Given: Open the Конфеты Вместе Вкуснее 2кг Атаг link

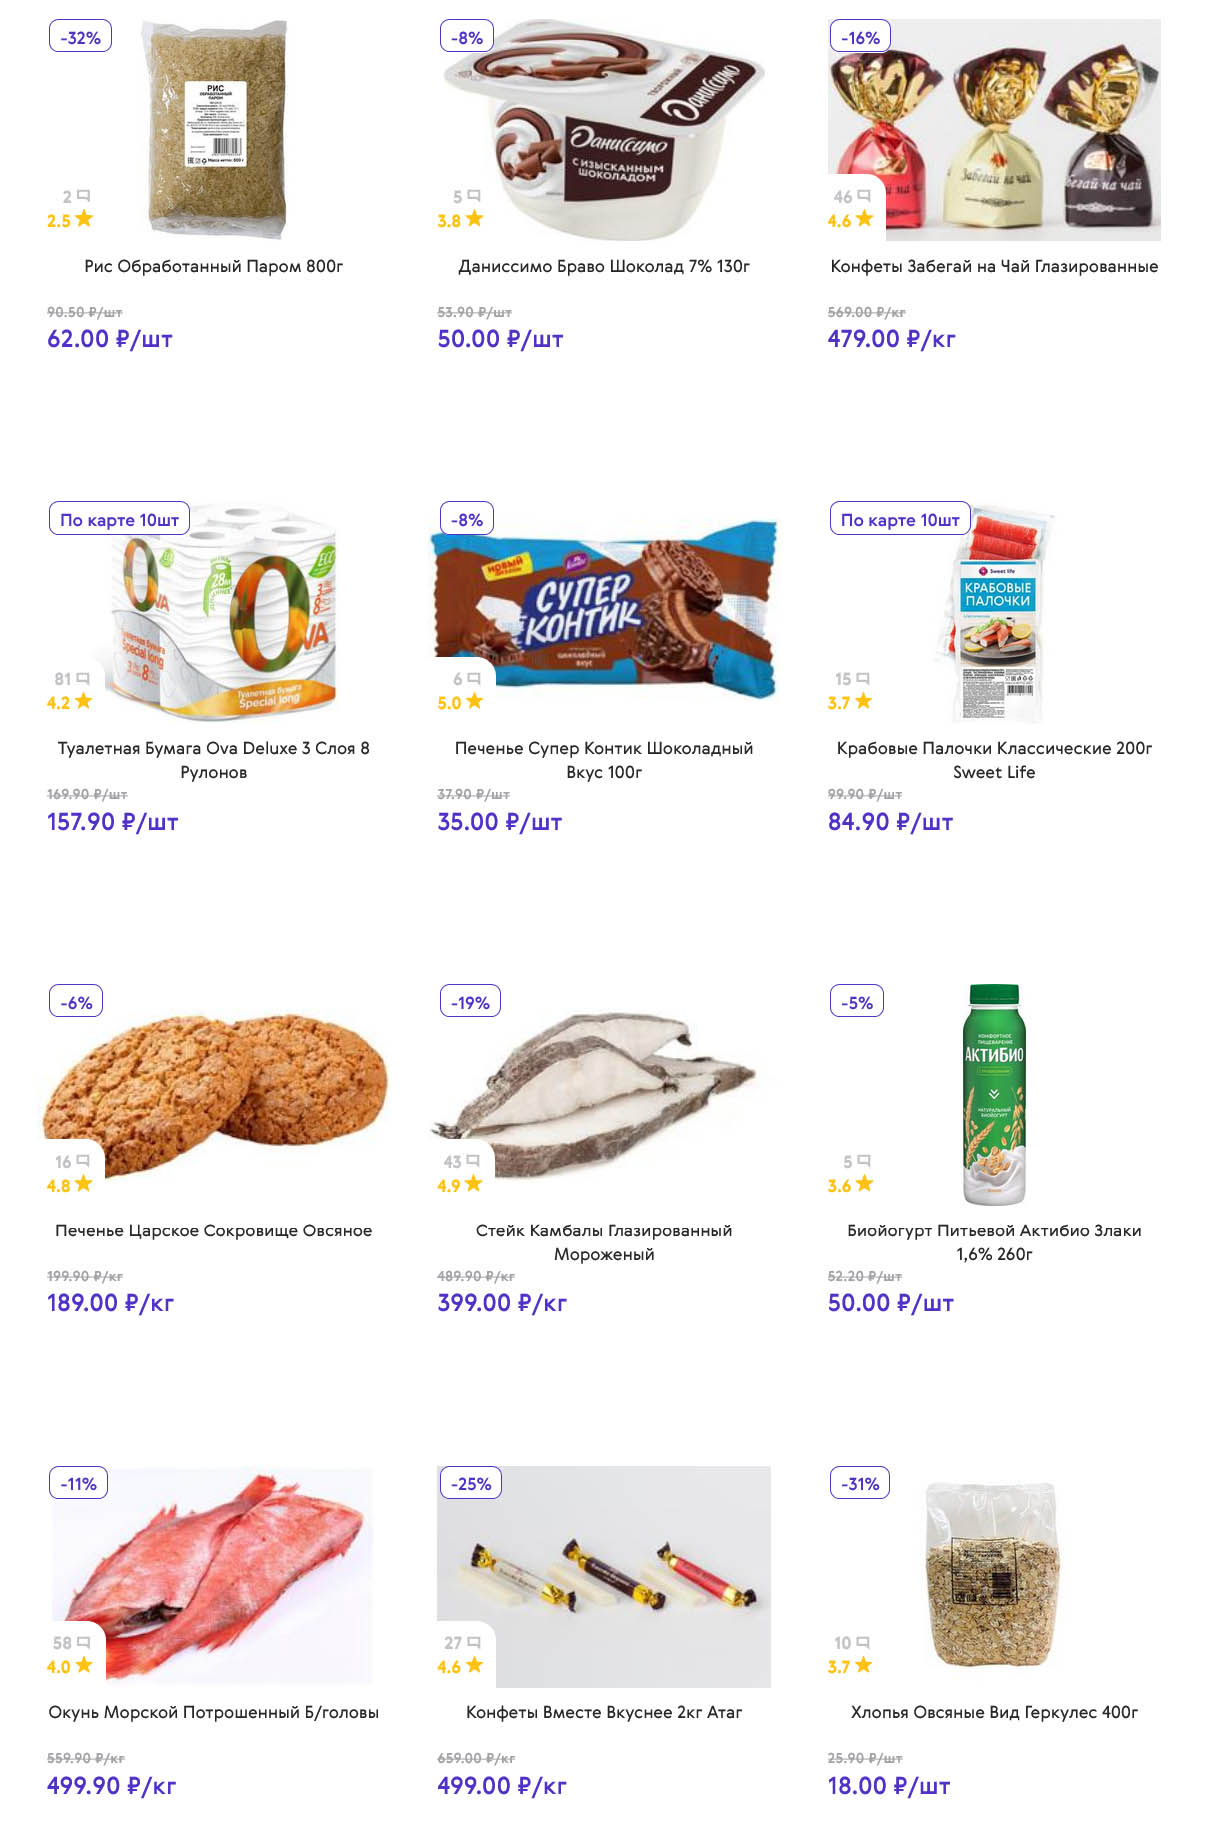Looking at the screenshot, I should [x=604, y=1712].
